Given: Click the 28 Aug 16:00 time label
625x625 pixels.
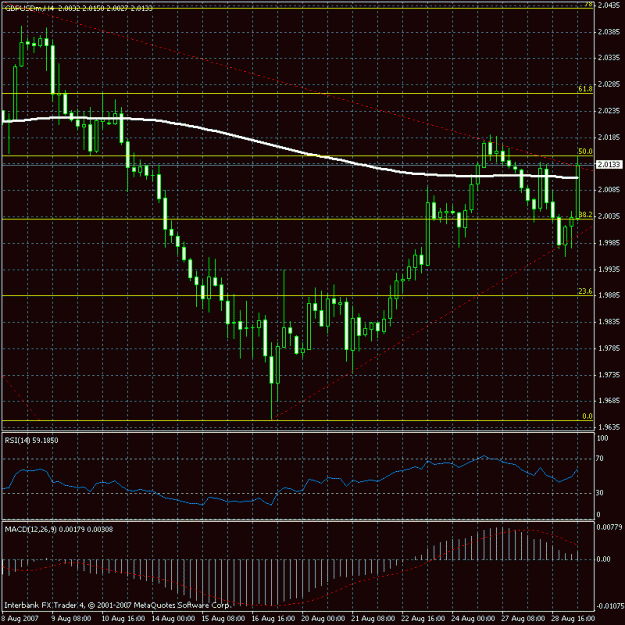Looking at the screenshot, I should [574, 619].
